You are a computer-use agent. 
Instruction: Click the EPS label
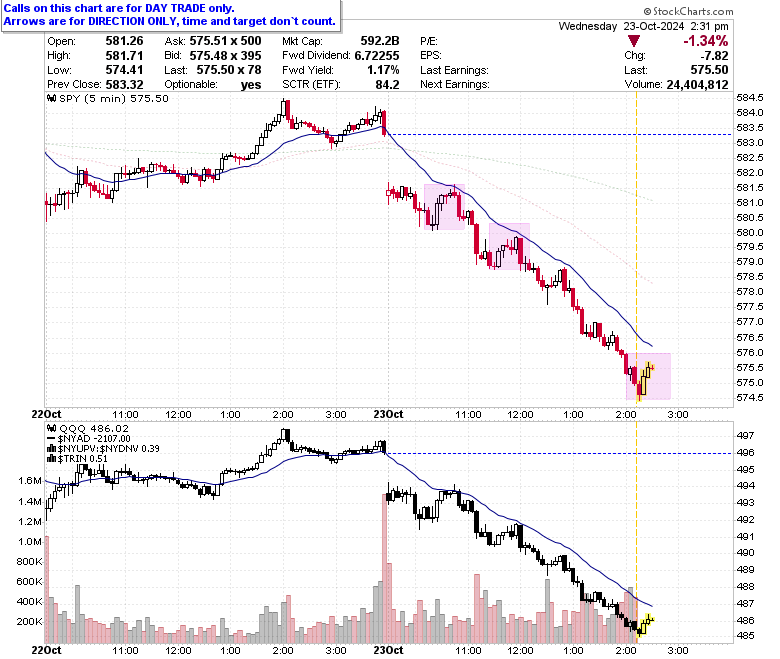(x=431, y=55)
